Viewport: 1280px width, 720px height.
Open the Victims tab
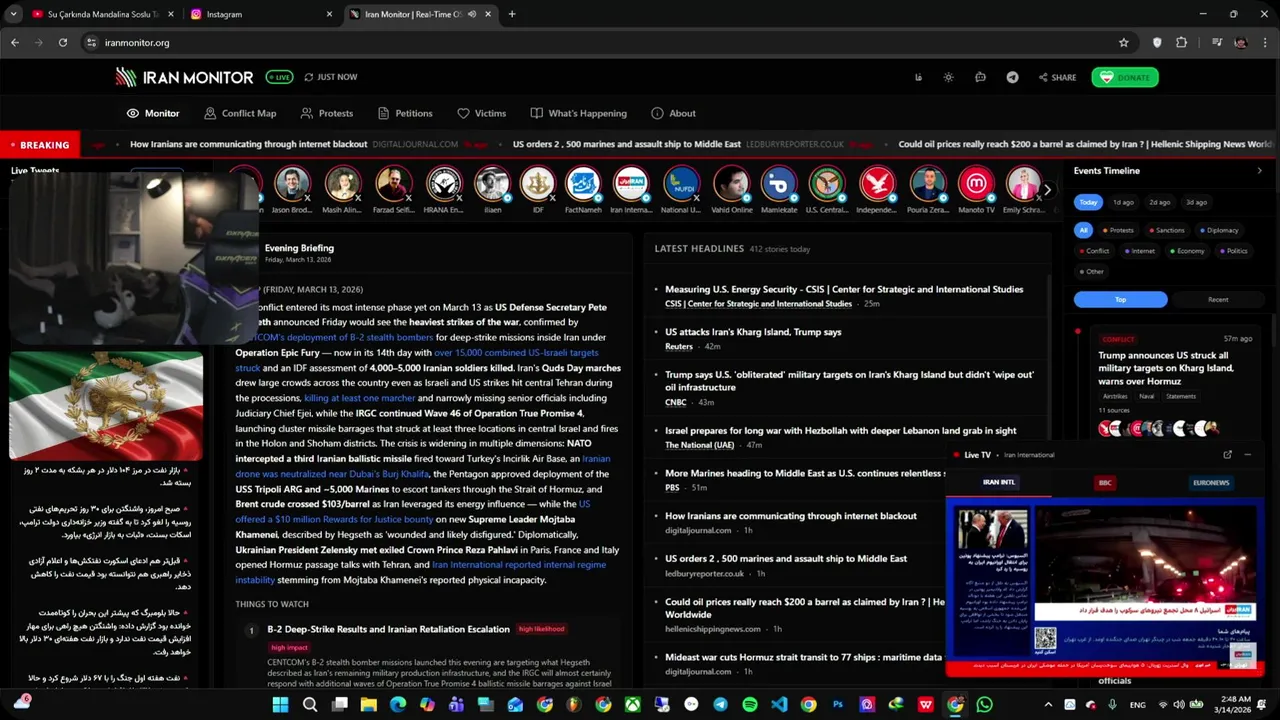pos(482,113)
